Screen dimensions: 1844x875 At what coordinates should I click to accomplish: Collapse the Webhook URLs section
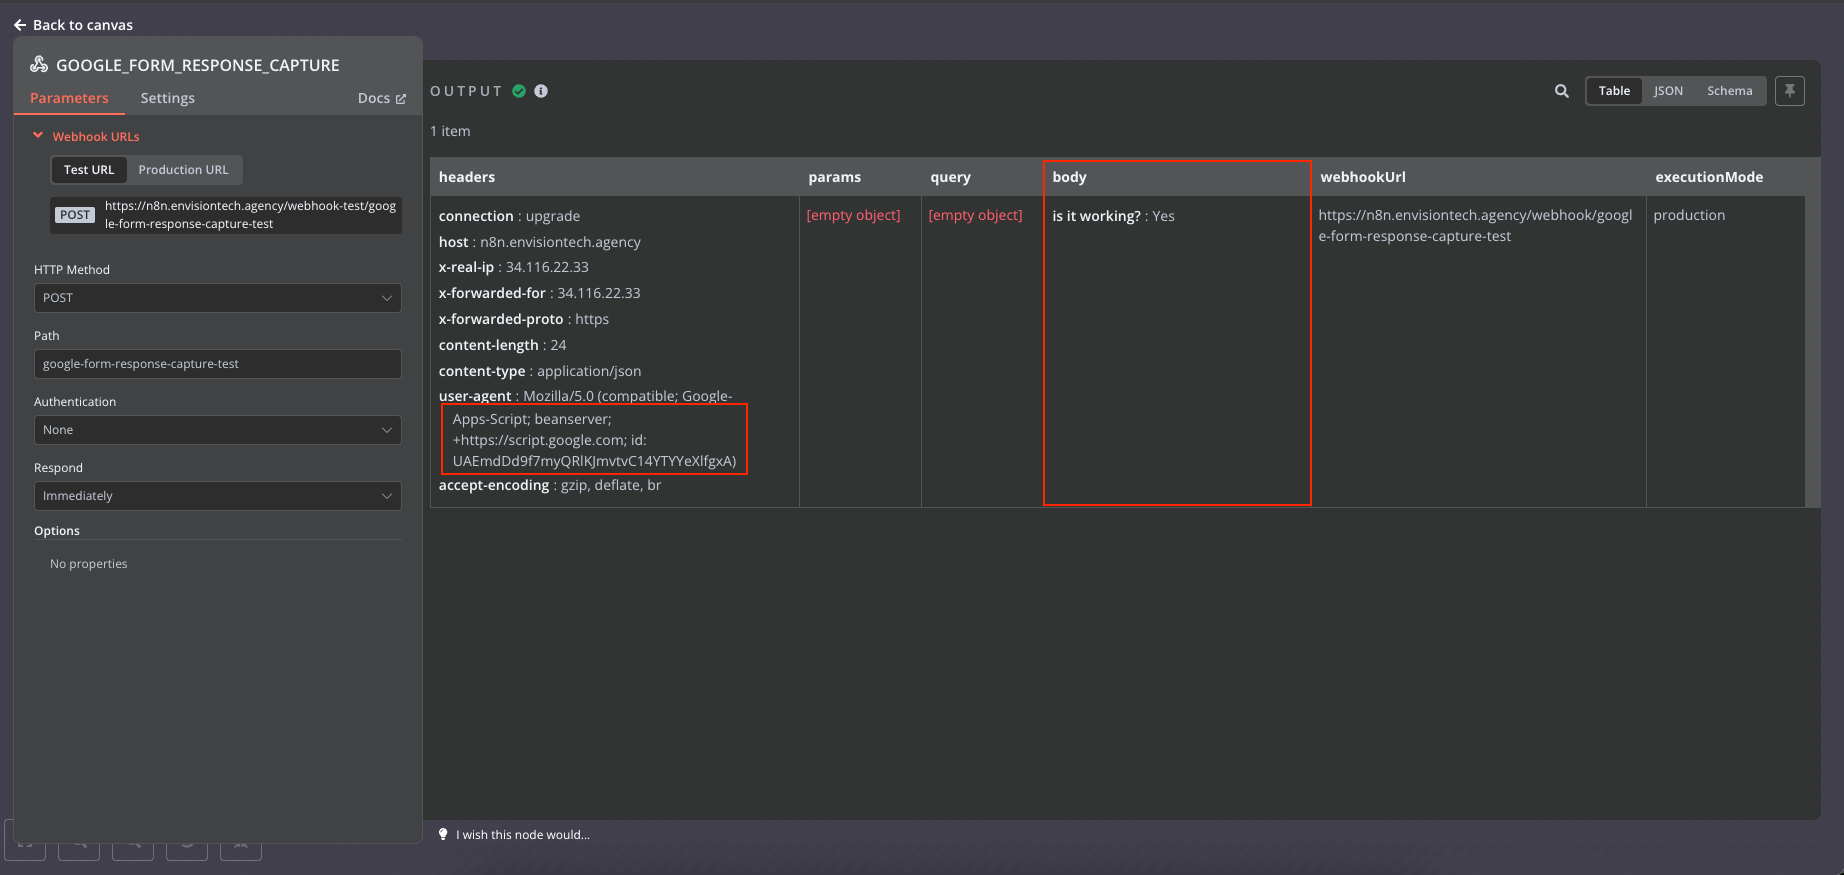[x=38, y=136]
